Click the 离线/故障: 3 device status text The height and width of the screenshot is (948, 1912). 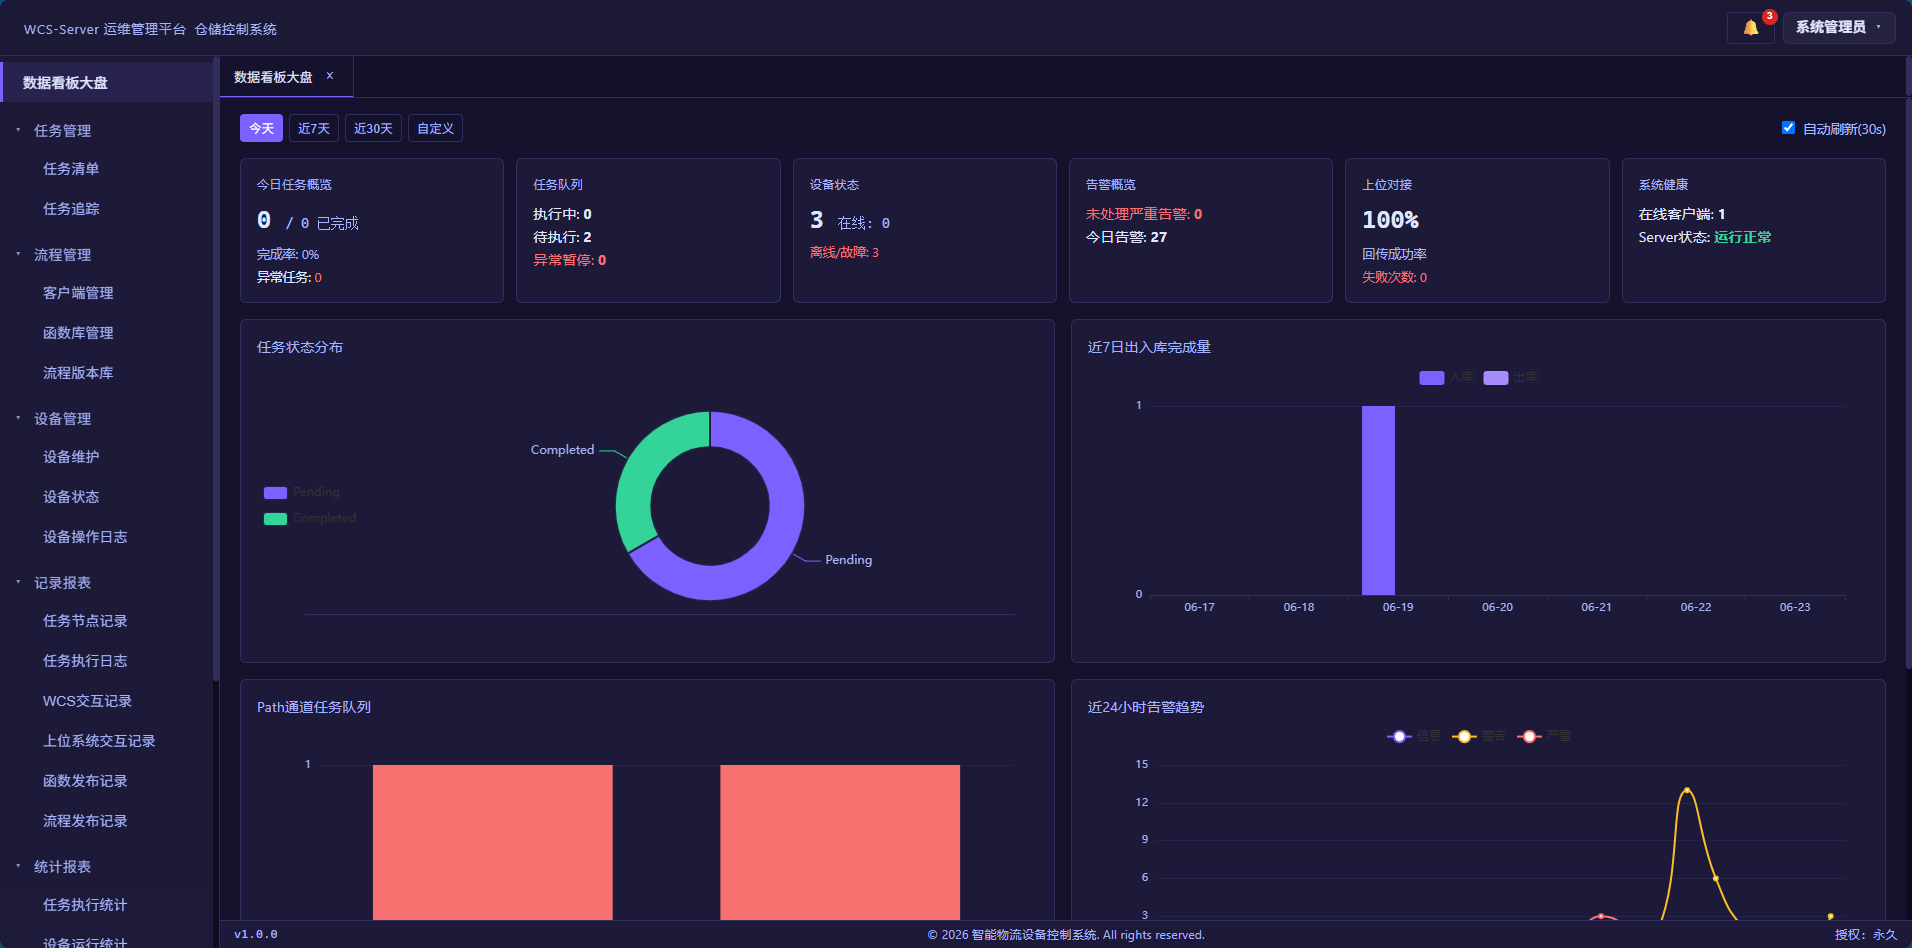844,252
